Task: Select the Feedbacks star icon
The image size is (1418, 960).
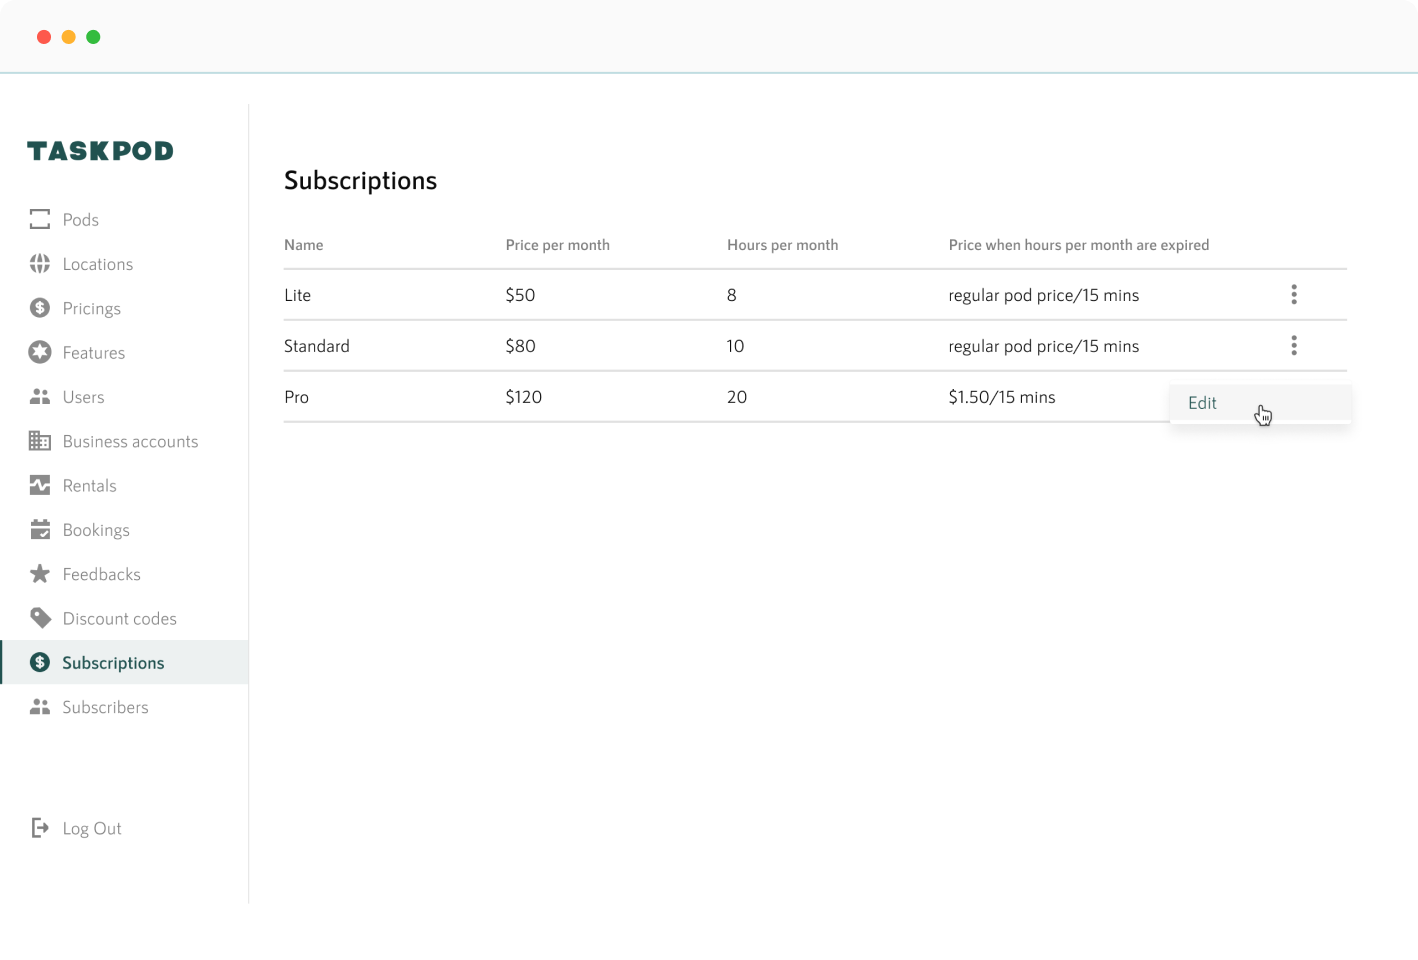Action: (x=40, y=574)
